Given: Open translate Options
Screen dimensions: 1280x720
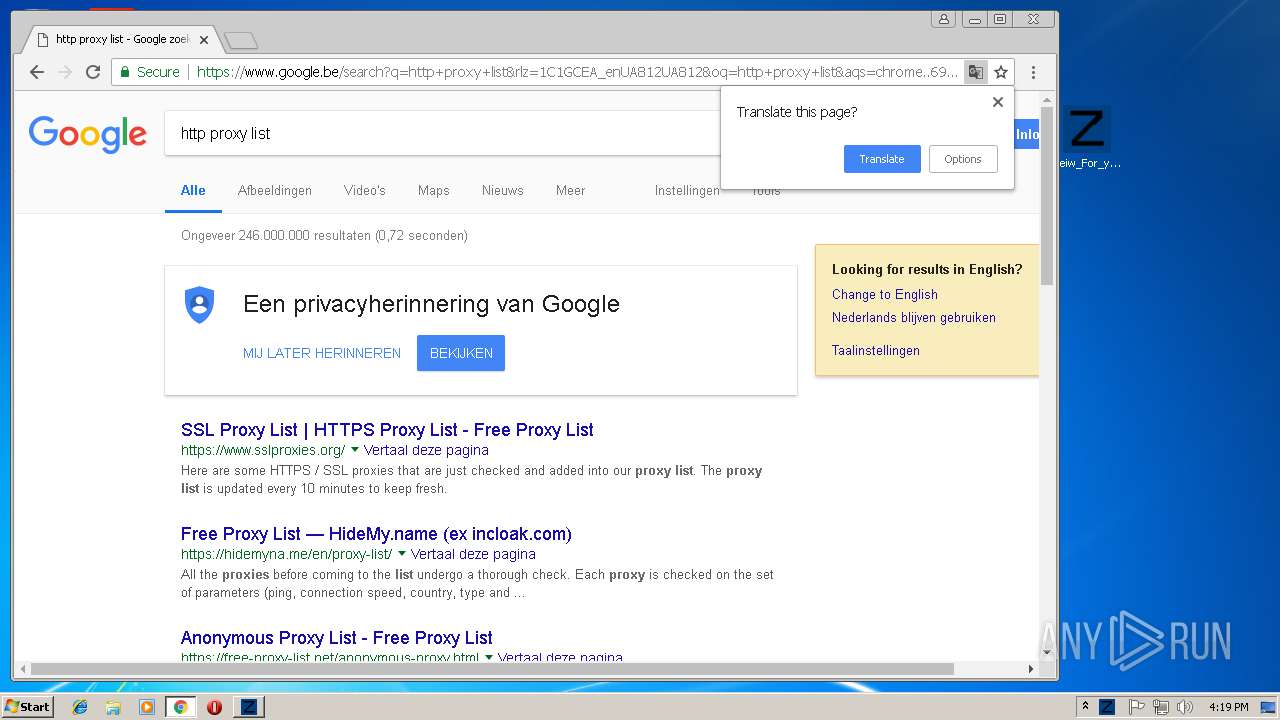Looking at the screenshot, I should pyautogui.click(x=963, y=159).
